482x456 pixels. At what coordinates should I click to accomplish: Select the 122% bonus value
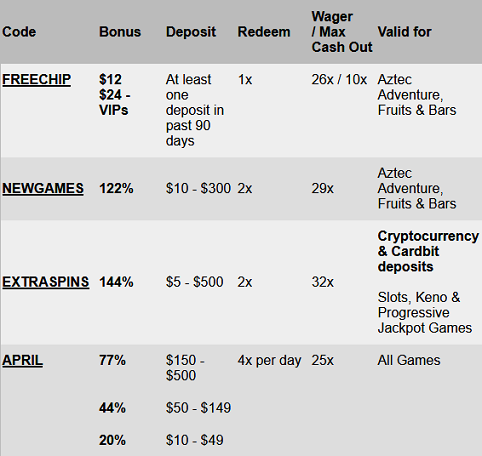116,189
